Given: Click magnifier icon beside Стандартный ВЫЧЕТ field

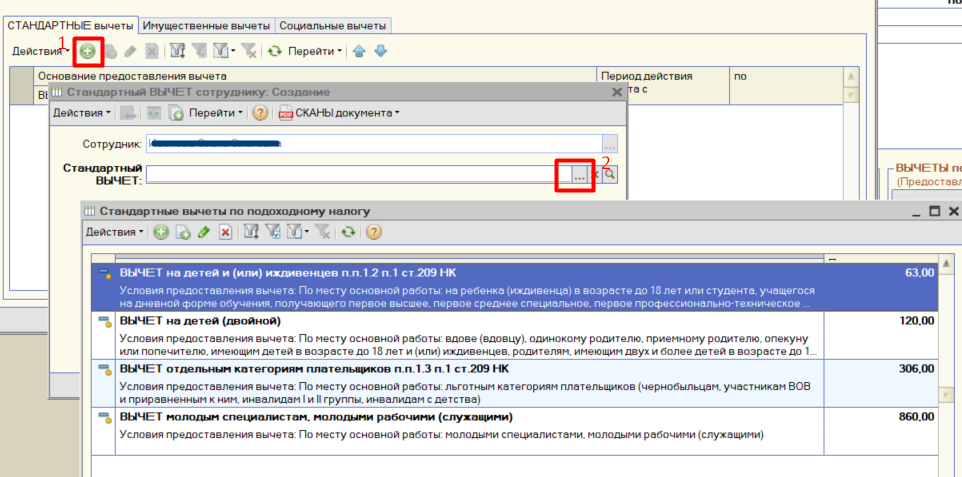Looking at the screenshot, I should click(x=609, y=174).
